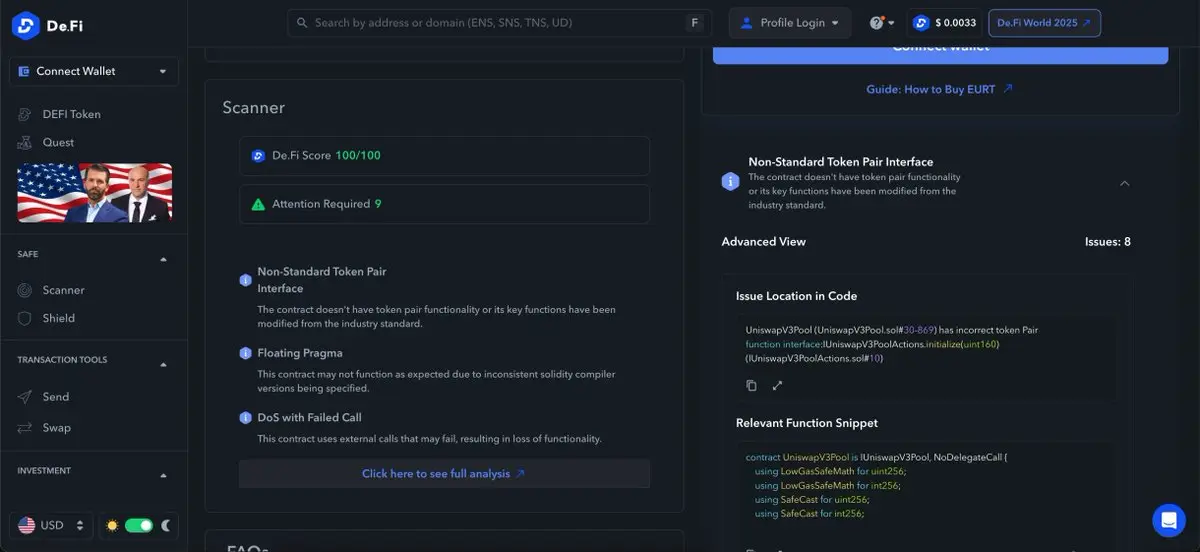The width and height of the screenshot is (1200, 552).
Task: Open Send tool
Action: click(x=55, y=397)
